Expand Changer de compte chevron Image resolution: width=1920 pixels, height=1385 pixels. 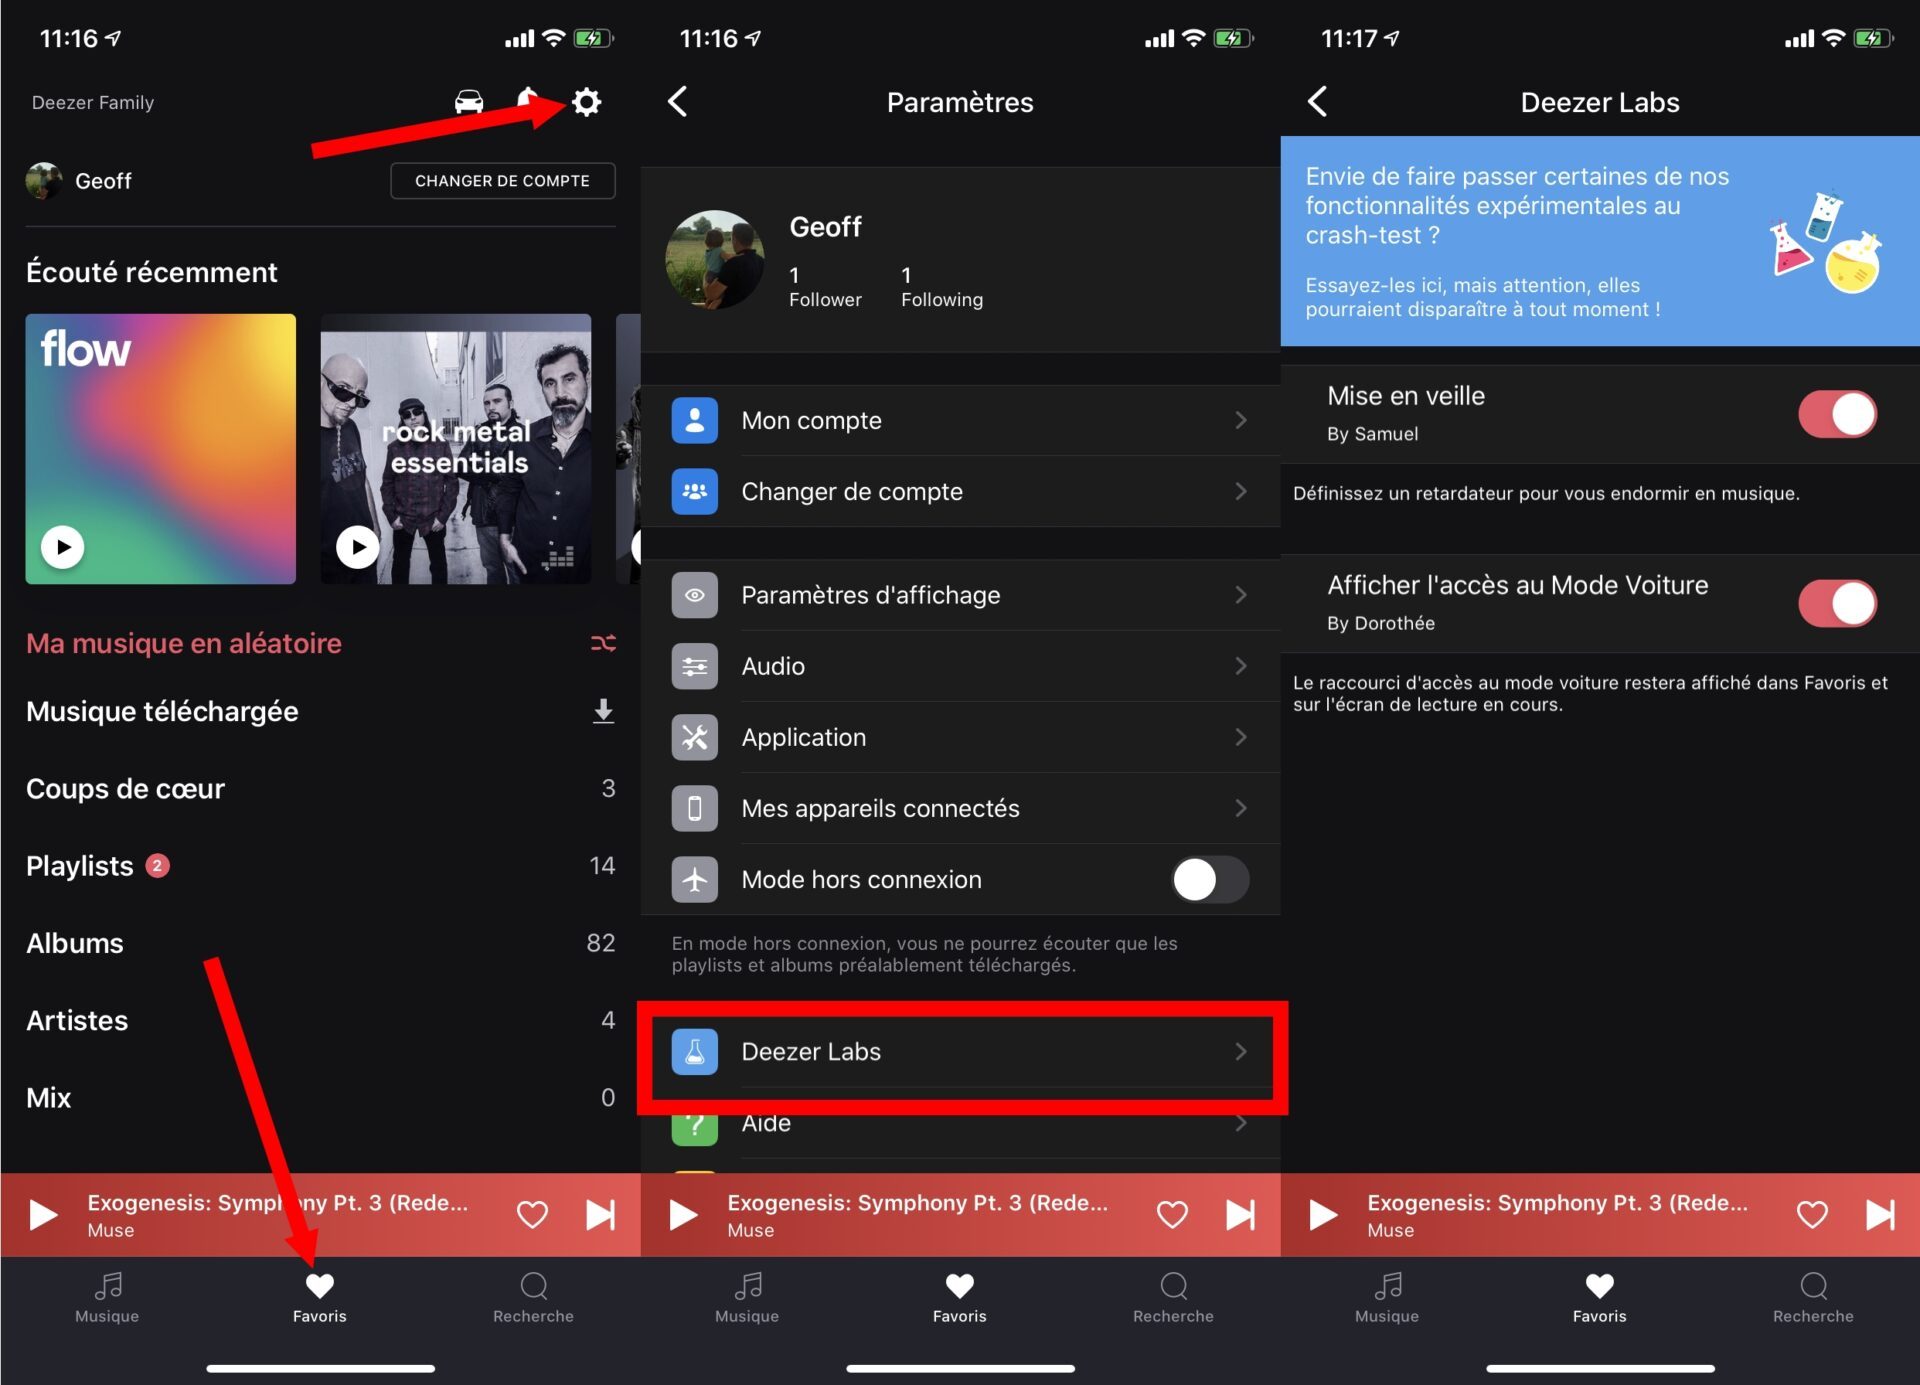[x=1241, y=491]
